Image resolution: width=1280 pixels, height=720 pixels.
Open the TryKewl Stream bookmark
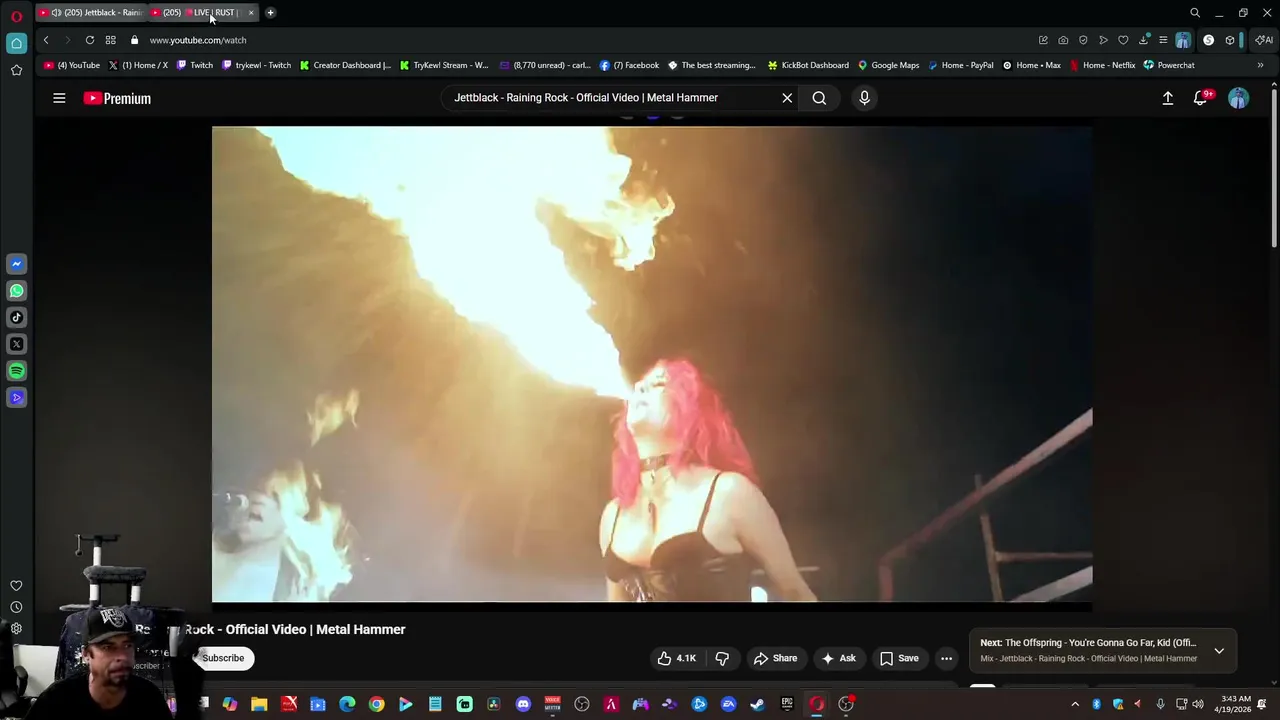coord(444,65)
